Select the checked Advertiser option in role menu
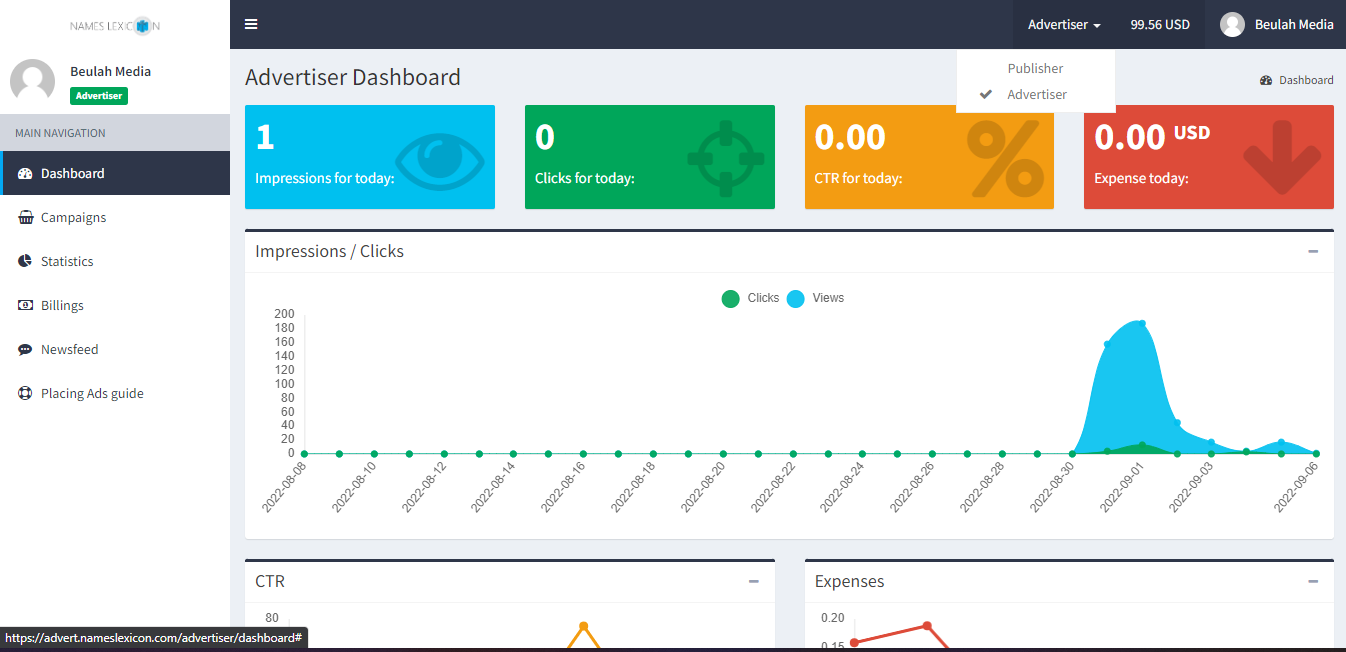The width and height of the screenshot is (1346, 652). click(1035, 94)
